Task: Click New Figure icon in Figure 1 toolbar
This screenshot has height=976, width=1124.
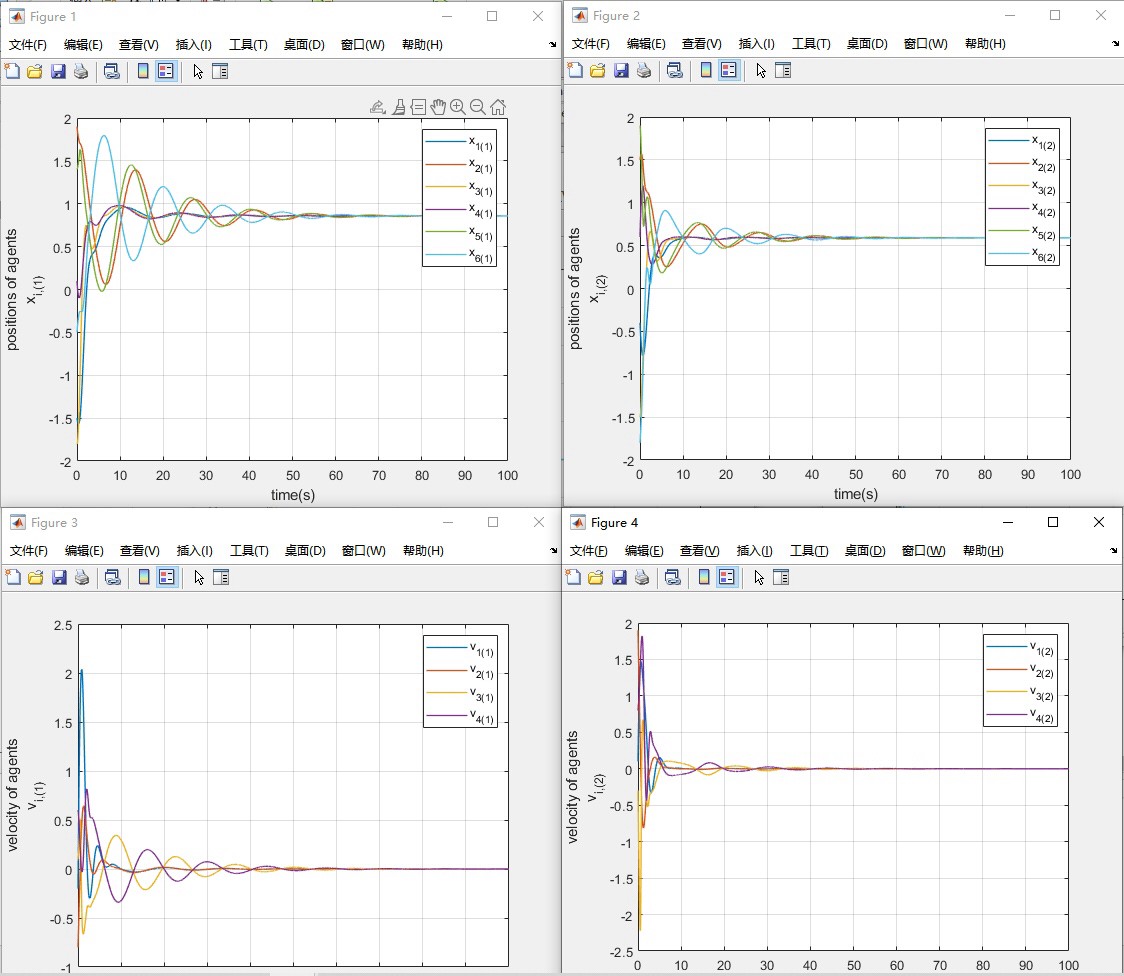Action: point(12,71)
